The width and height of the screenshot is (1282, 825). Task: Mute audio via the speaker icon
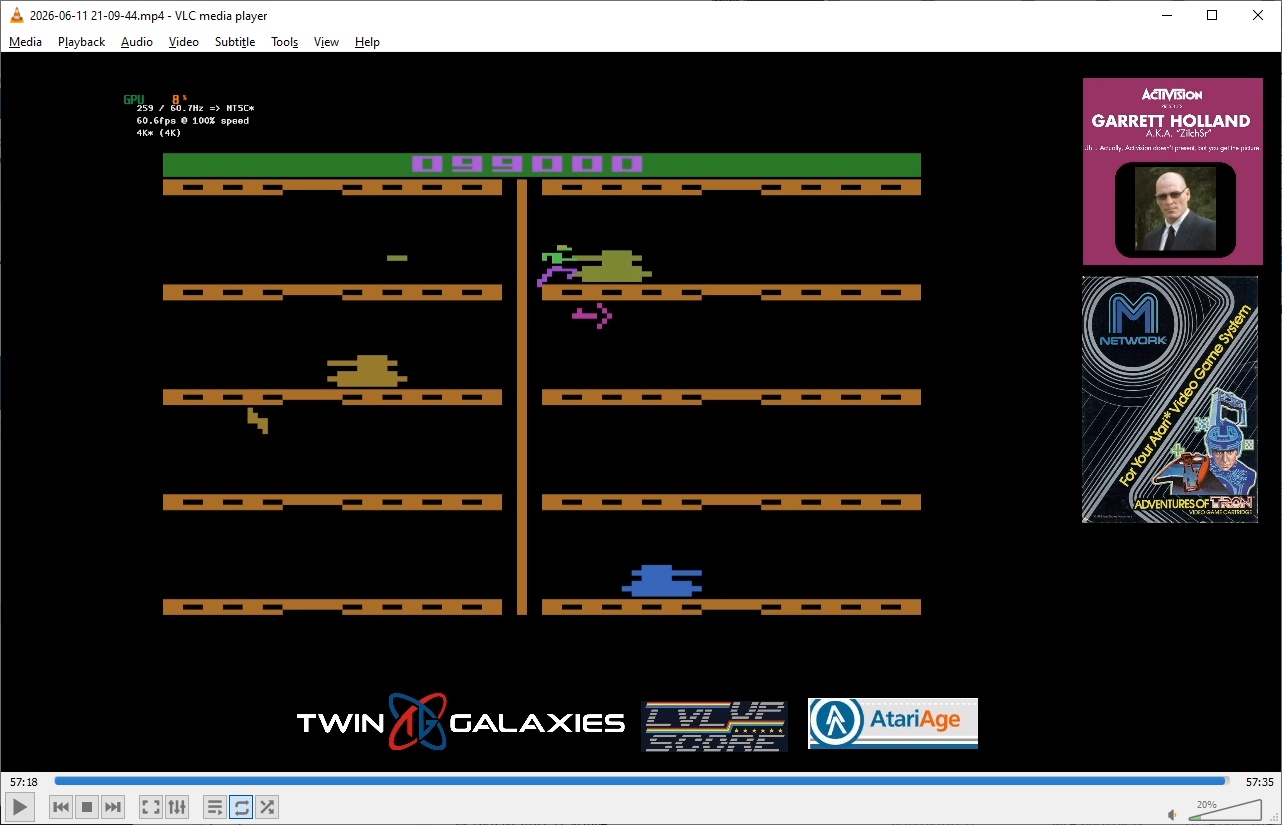click(x=1173, y=814)
